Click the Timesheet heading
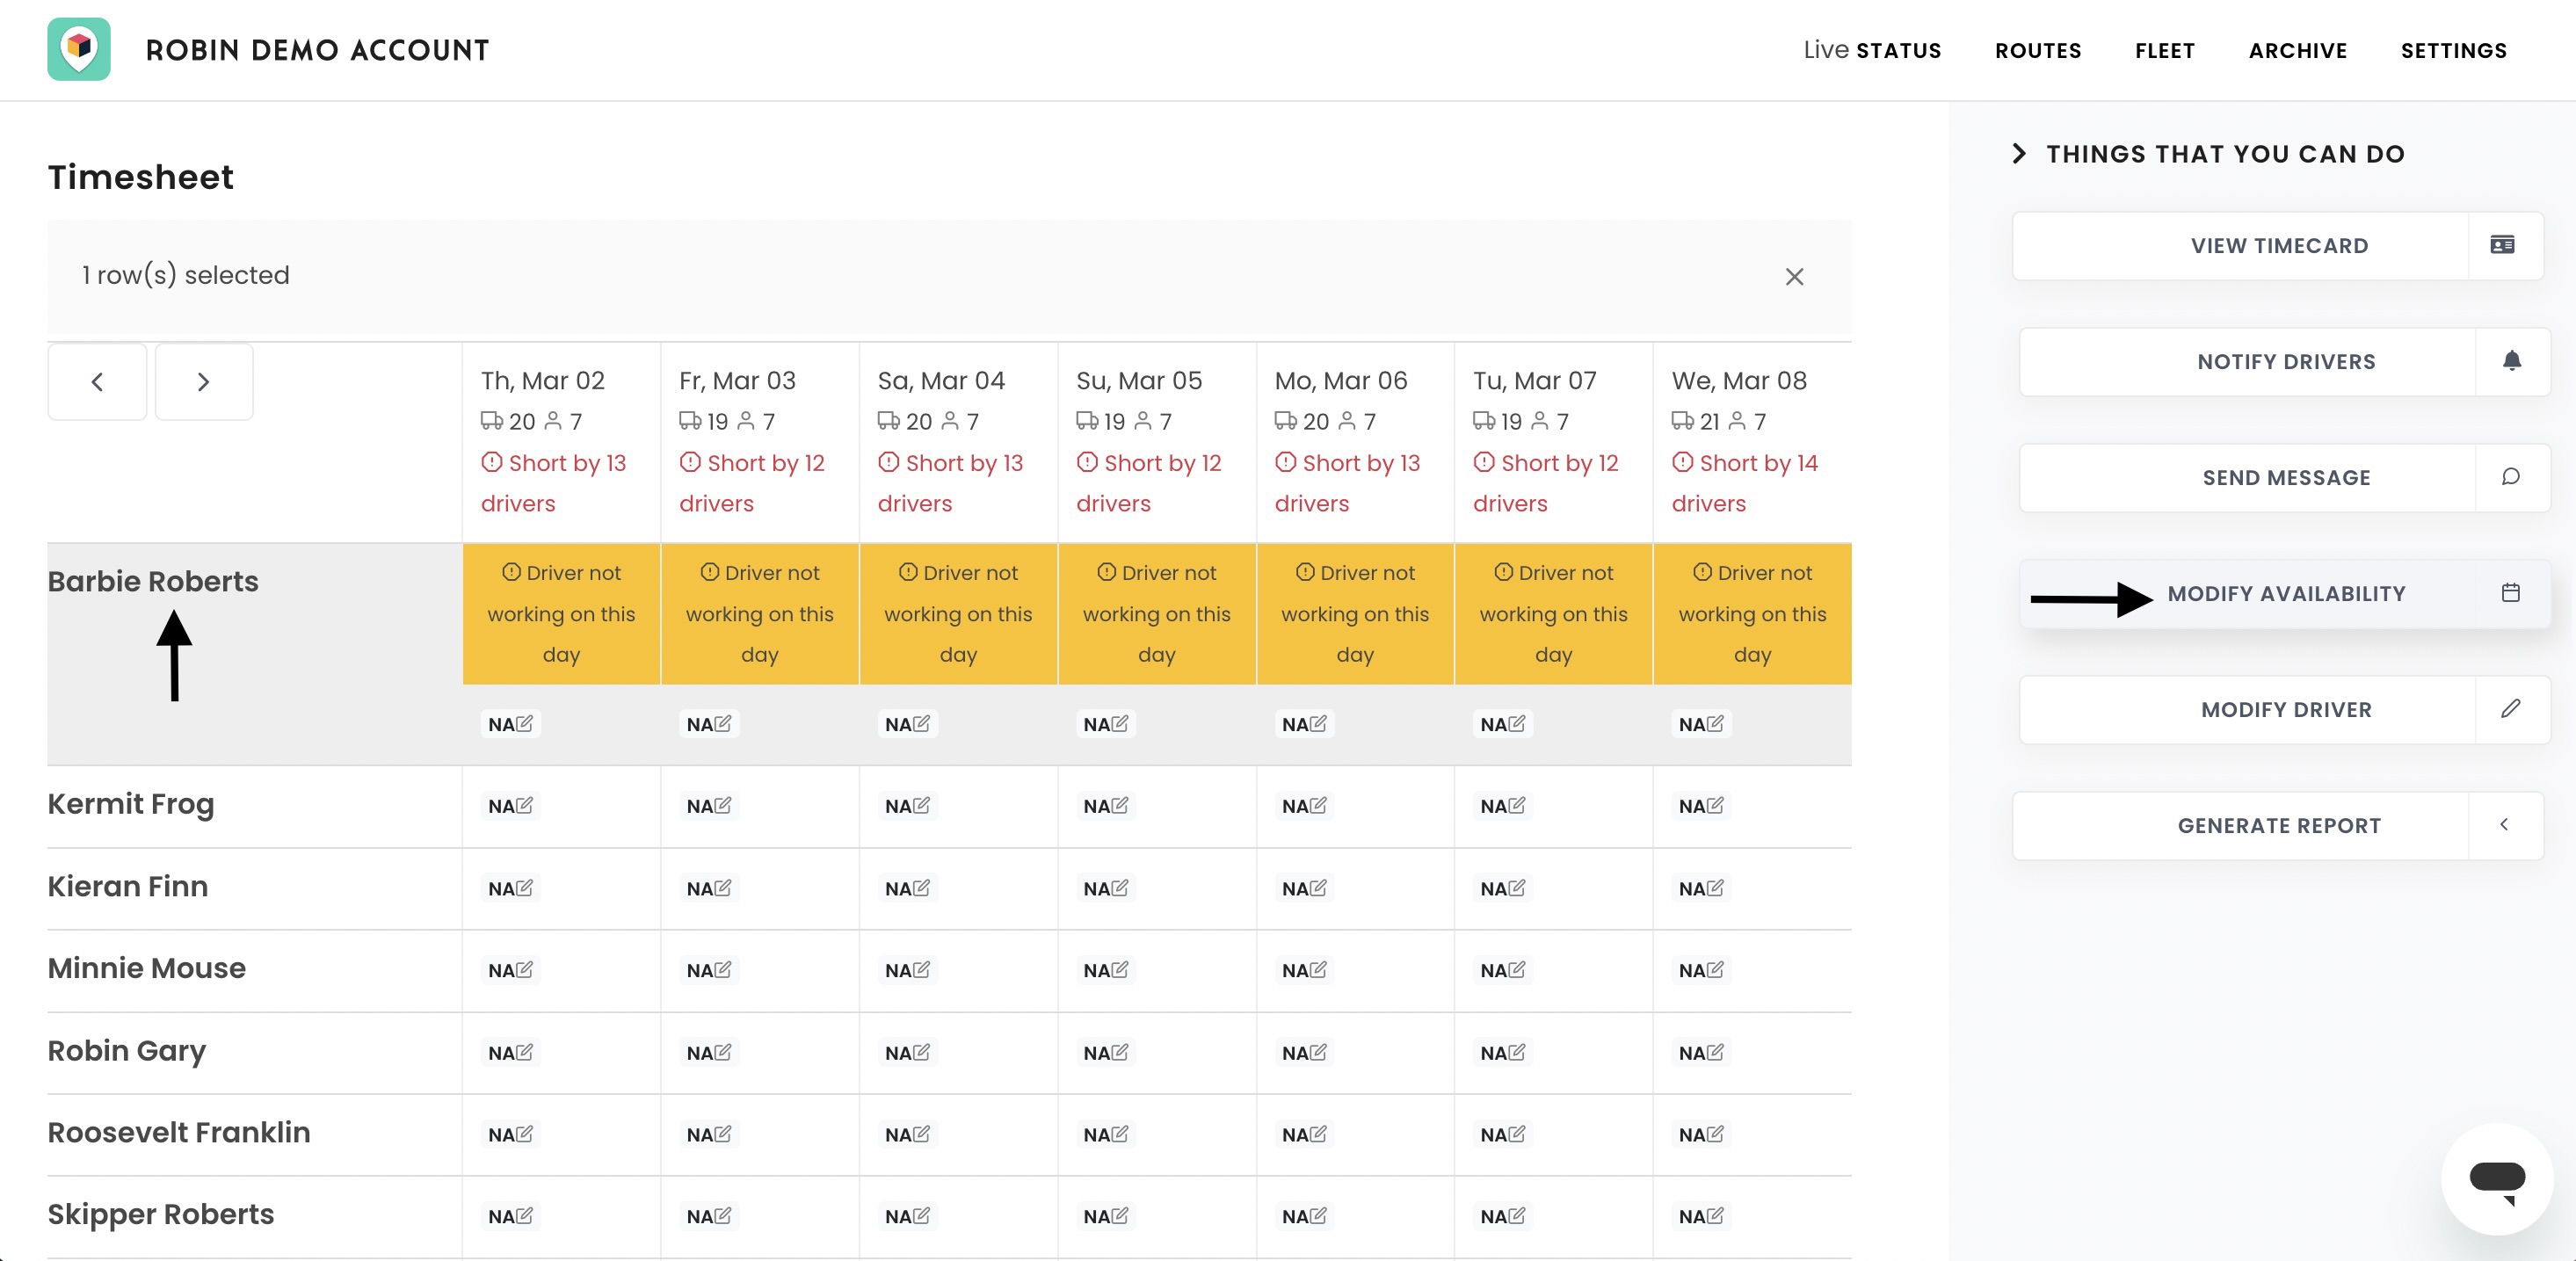This screenshot has height=1261, width=2576. [141, 177]
